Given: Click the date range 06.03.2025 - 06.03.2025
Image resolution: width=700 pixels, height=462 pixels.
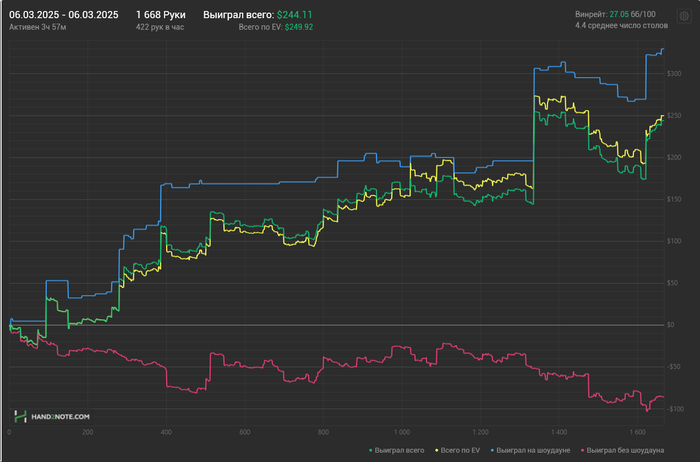Looking at the screenshot, I should coord(64,15).
